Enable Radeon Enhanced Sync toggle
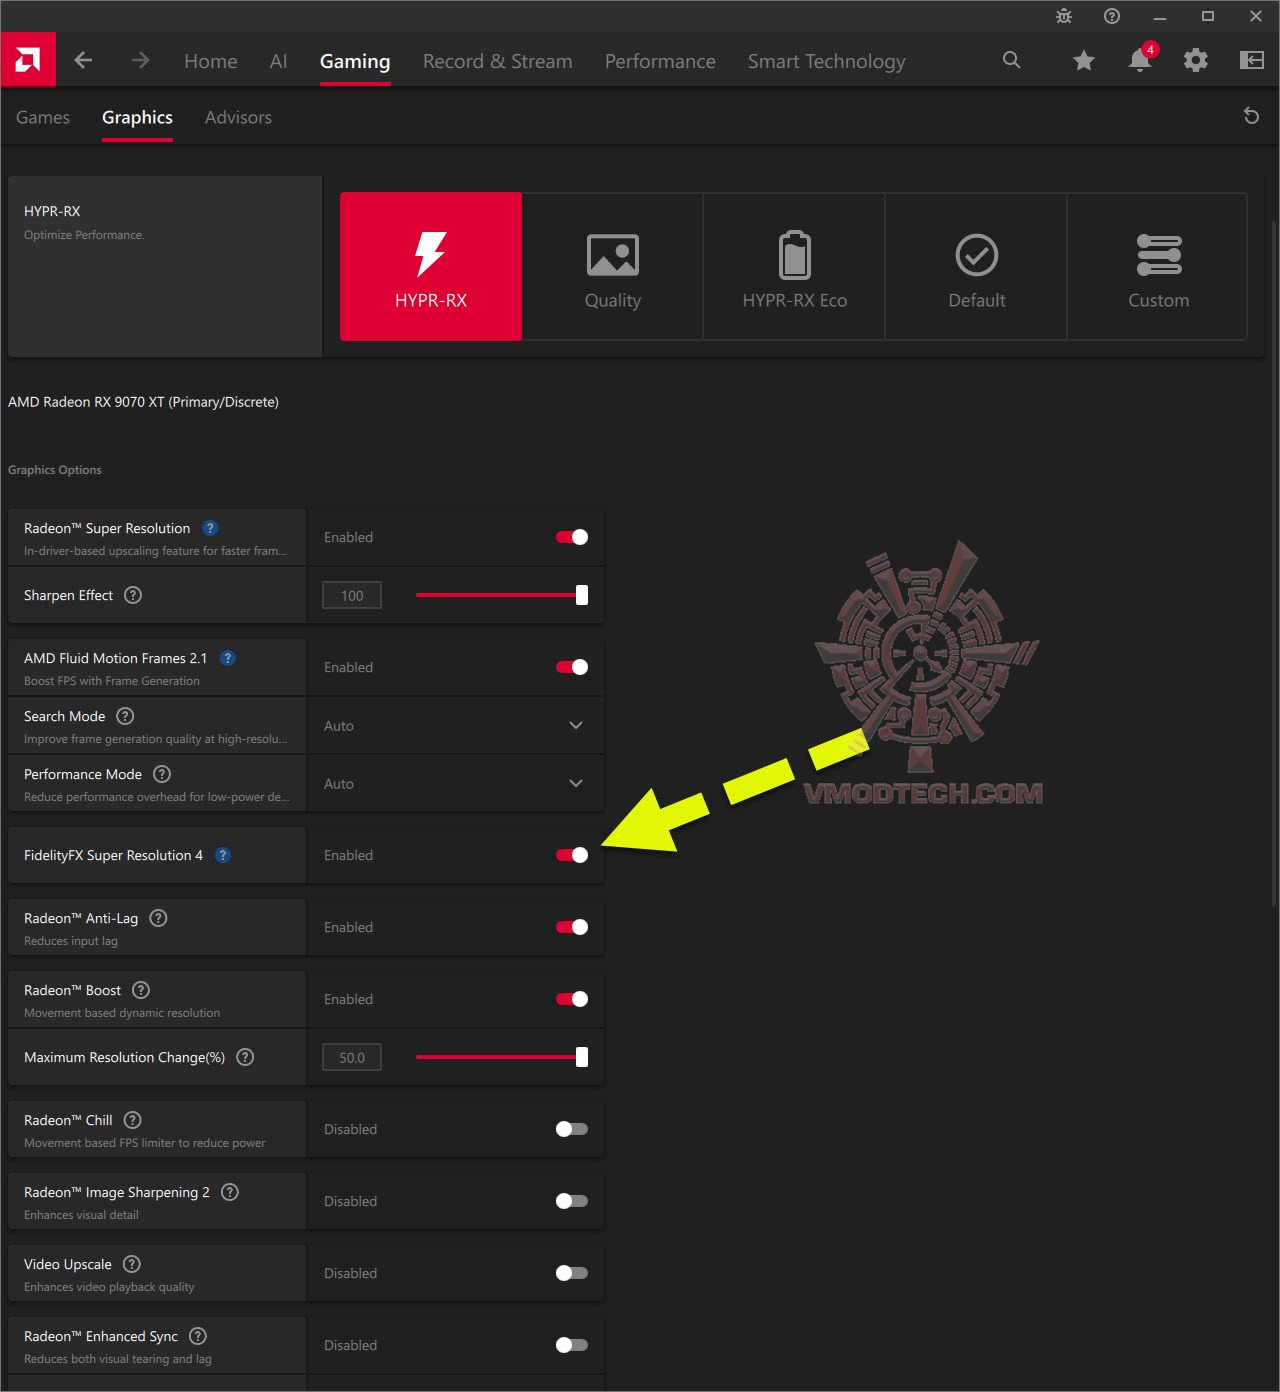The height and width of the screenshot is (1392, 1280). coord(572,1345)
